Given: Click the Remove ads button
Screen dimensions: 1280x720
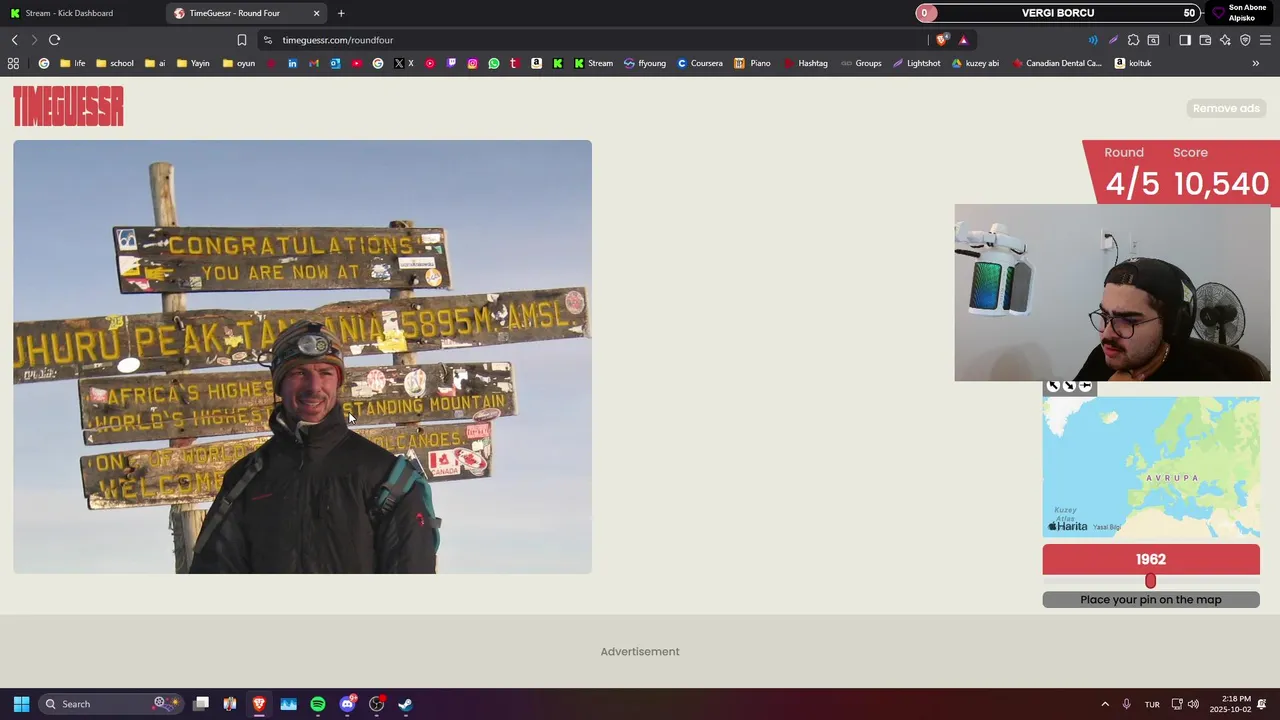Looking at the screenshot, I should (x=1226, y=108).
